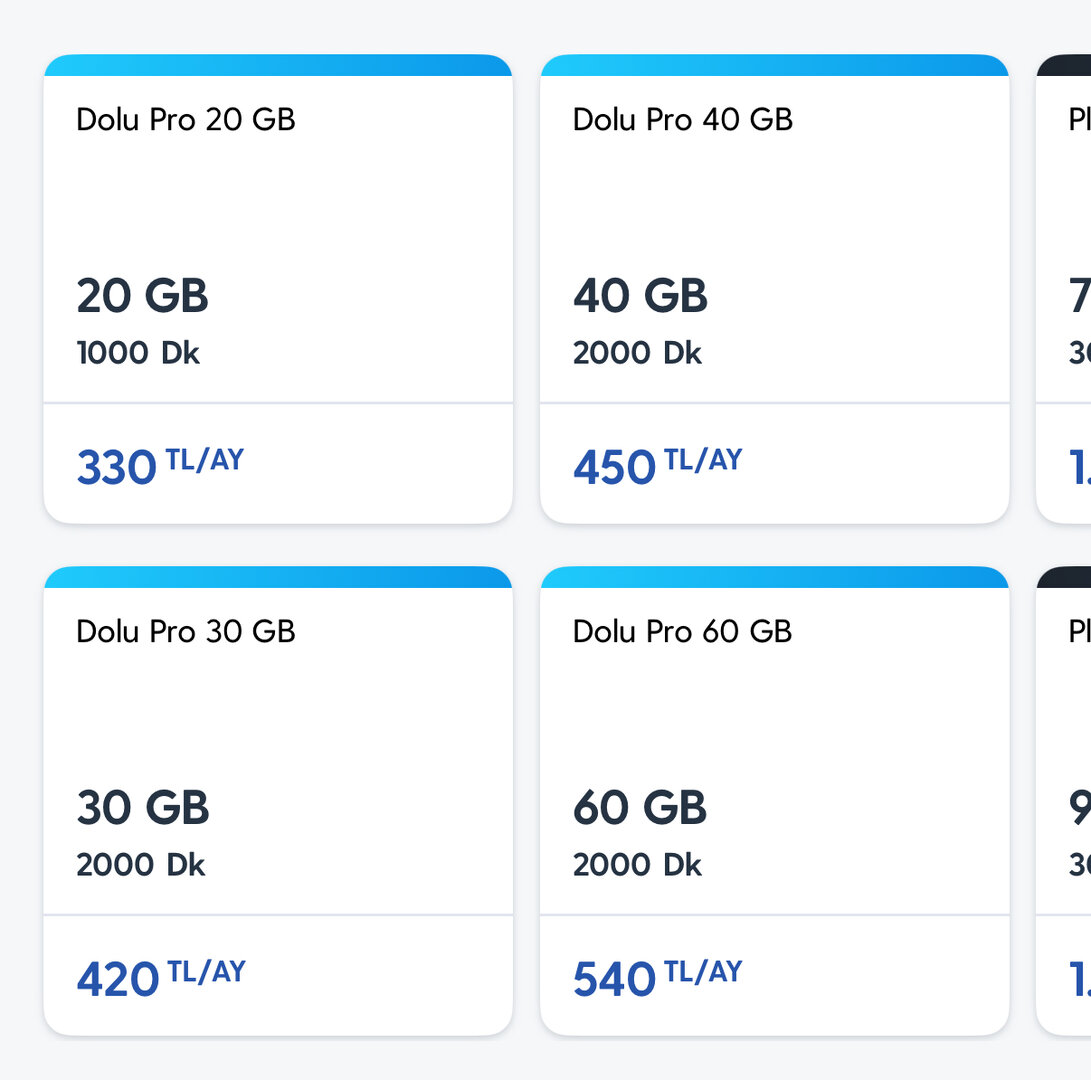Screen dimensions: 1091x1080
Task: Select the partially visible dark-header card in top row
Action: [x=1066, y=290]
